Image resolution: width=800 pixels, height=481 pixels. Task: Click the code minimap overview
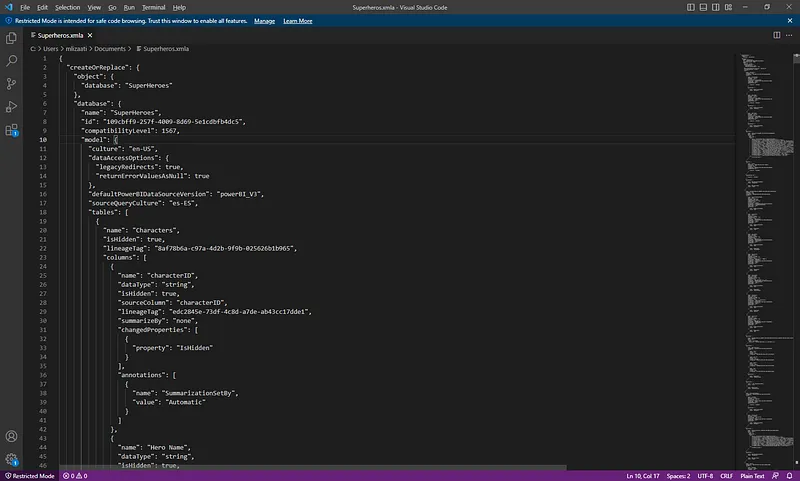(765, 260)
